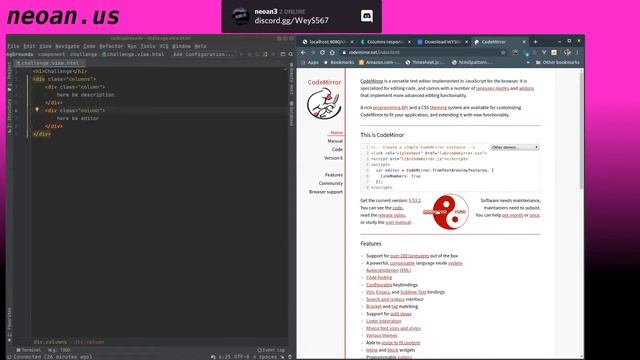Click the browser home icon
Screen dimensions: 640x360
[332, 52]
